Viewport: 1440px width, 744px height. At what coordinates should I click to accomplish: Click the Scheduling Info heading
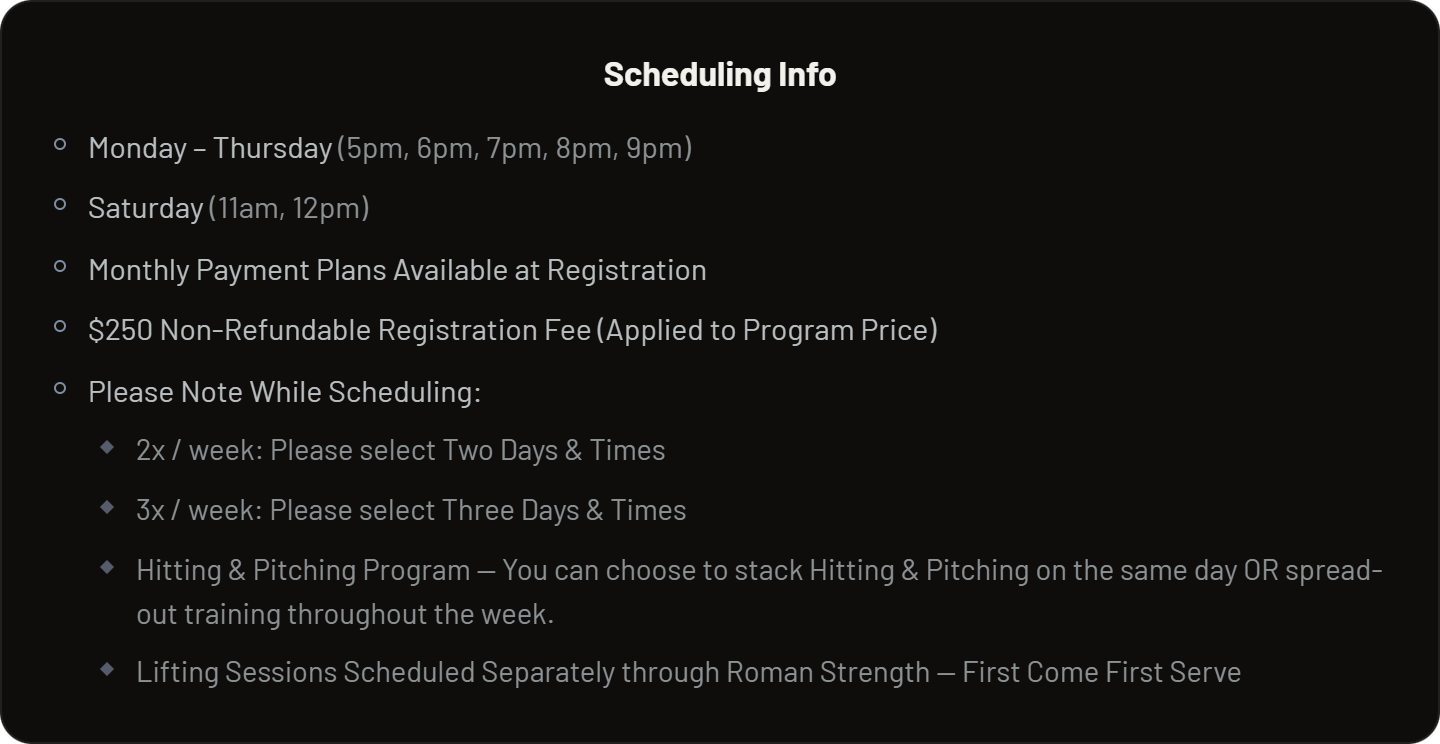click(720, 74)
